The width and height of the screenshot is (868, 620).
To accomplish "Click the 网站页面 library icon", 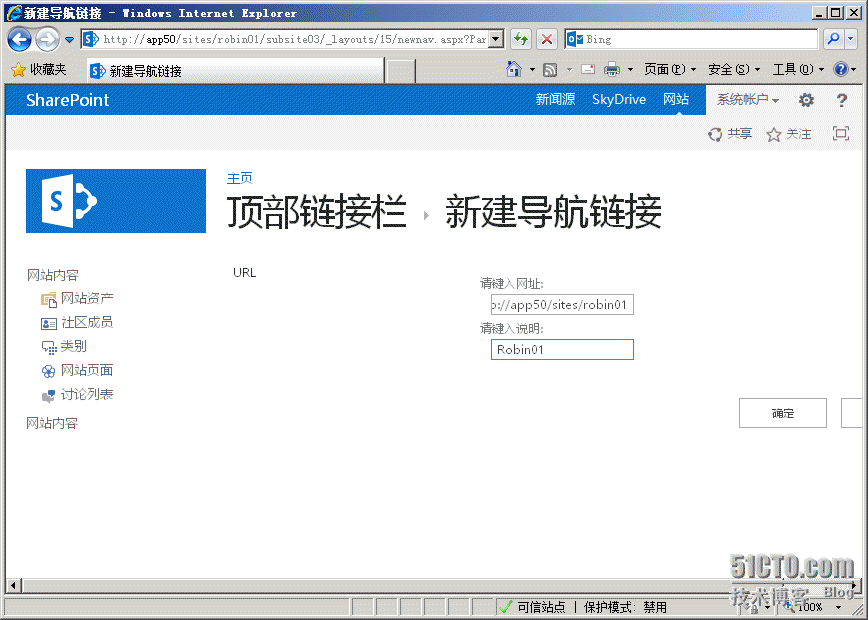I will click(49, 371).
